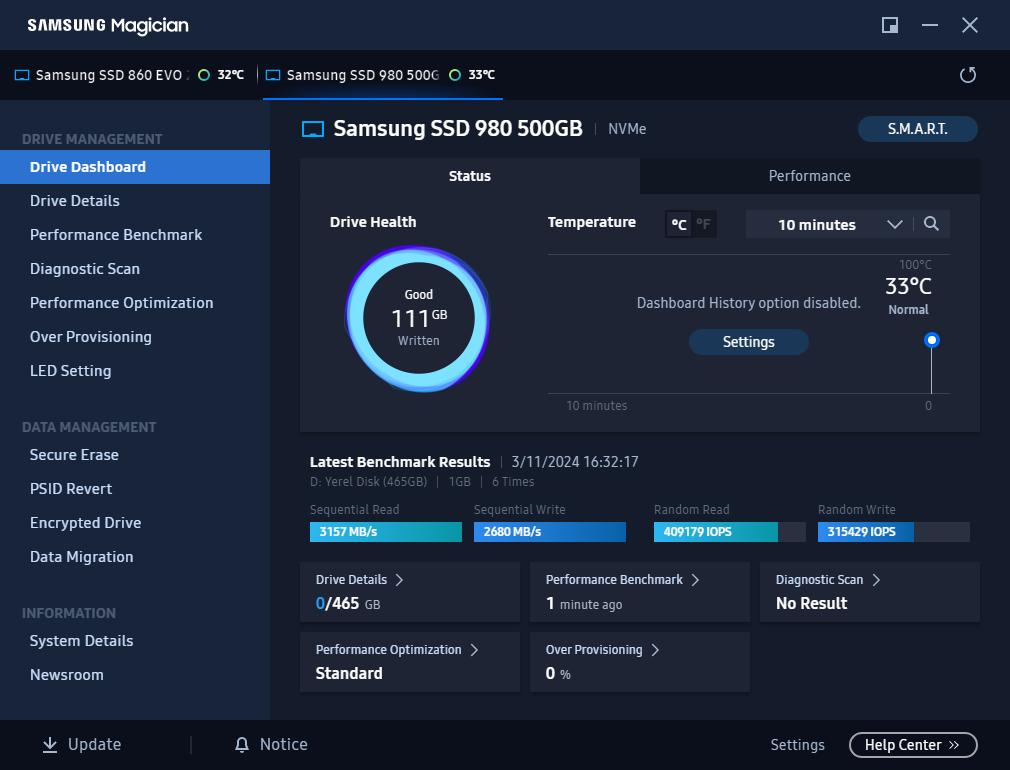1010x770 pixels.
Task: Open LED Setting in sidebar
Action: coord(135,371)
